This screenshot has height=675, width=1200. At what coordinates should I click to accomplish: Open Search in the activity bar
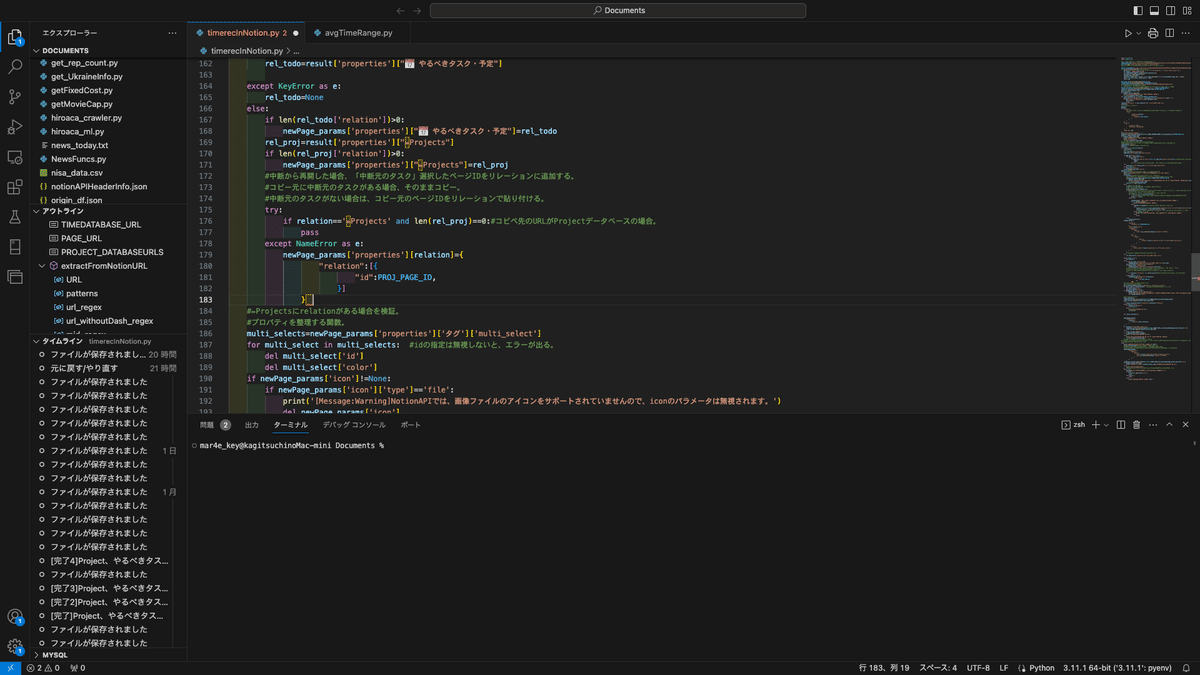point(14,68)
